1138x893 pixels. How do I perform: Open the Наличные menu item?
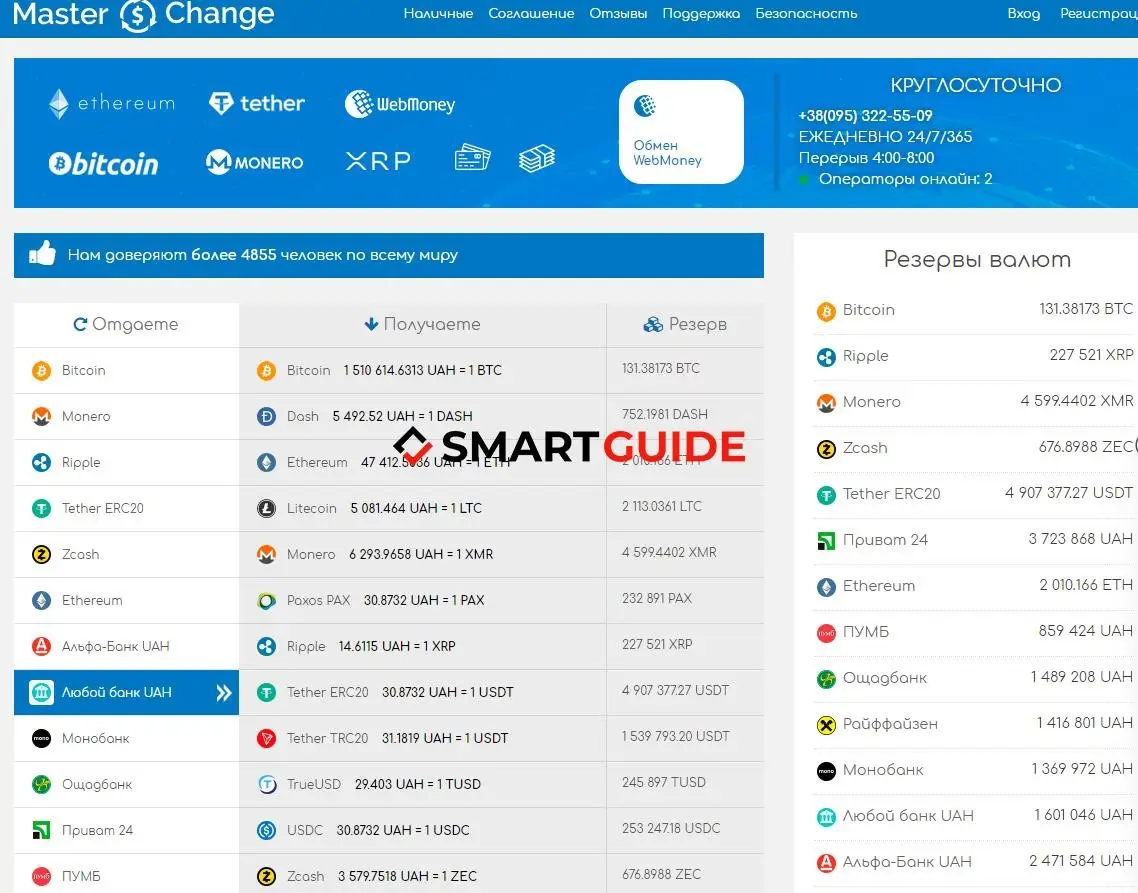coord(438,14)
